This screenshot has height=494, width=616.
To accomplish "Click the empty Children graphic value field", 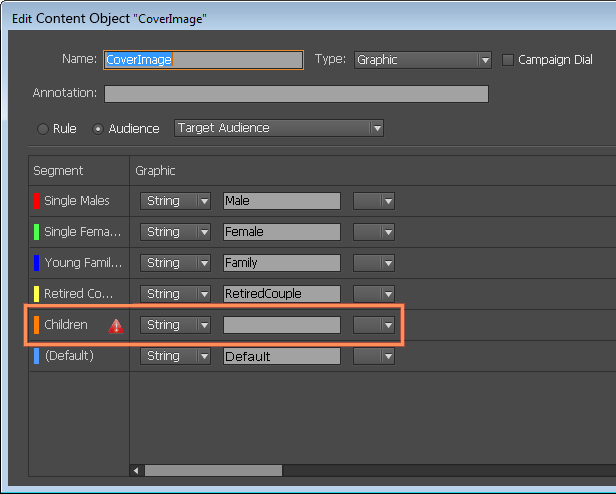I will click(x=281, y=325).
